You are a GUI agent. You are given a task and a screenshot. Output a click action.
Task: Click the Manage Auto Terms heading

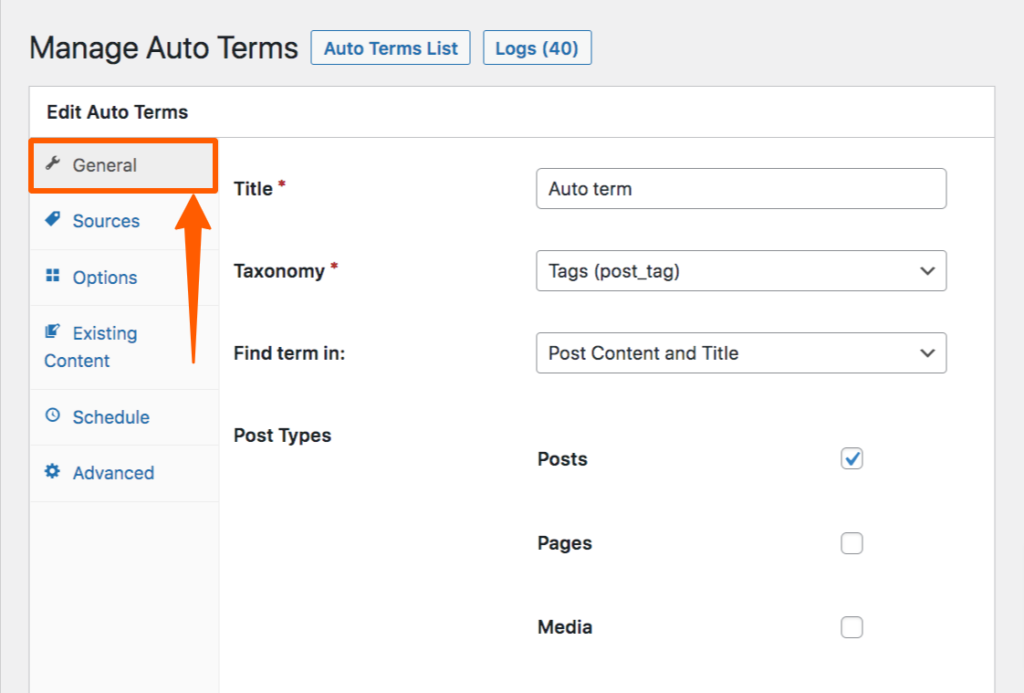click(x=163, y=48)
